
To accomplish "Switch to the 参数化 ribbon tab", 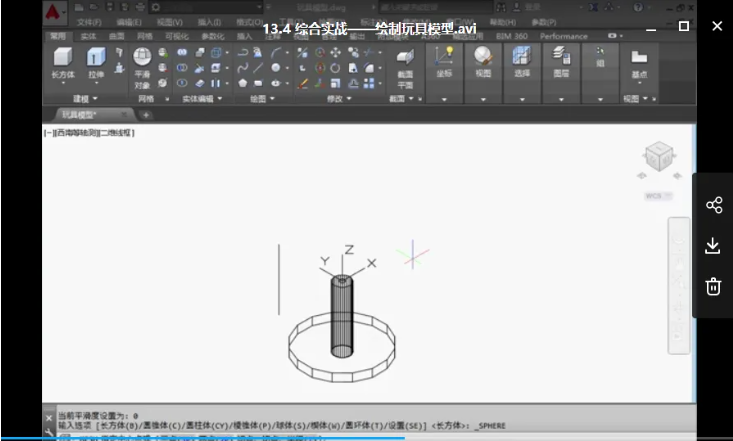I will (x=213, y=36).
